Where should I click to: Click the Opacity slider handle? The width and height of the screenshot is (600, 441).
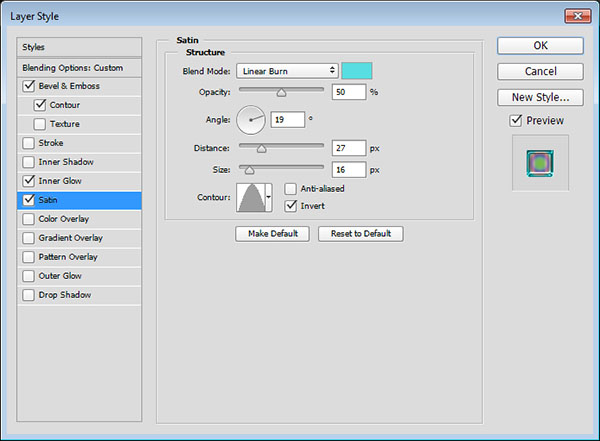(281, 92)
